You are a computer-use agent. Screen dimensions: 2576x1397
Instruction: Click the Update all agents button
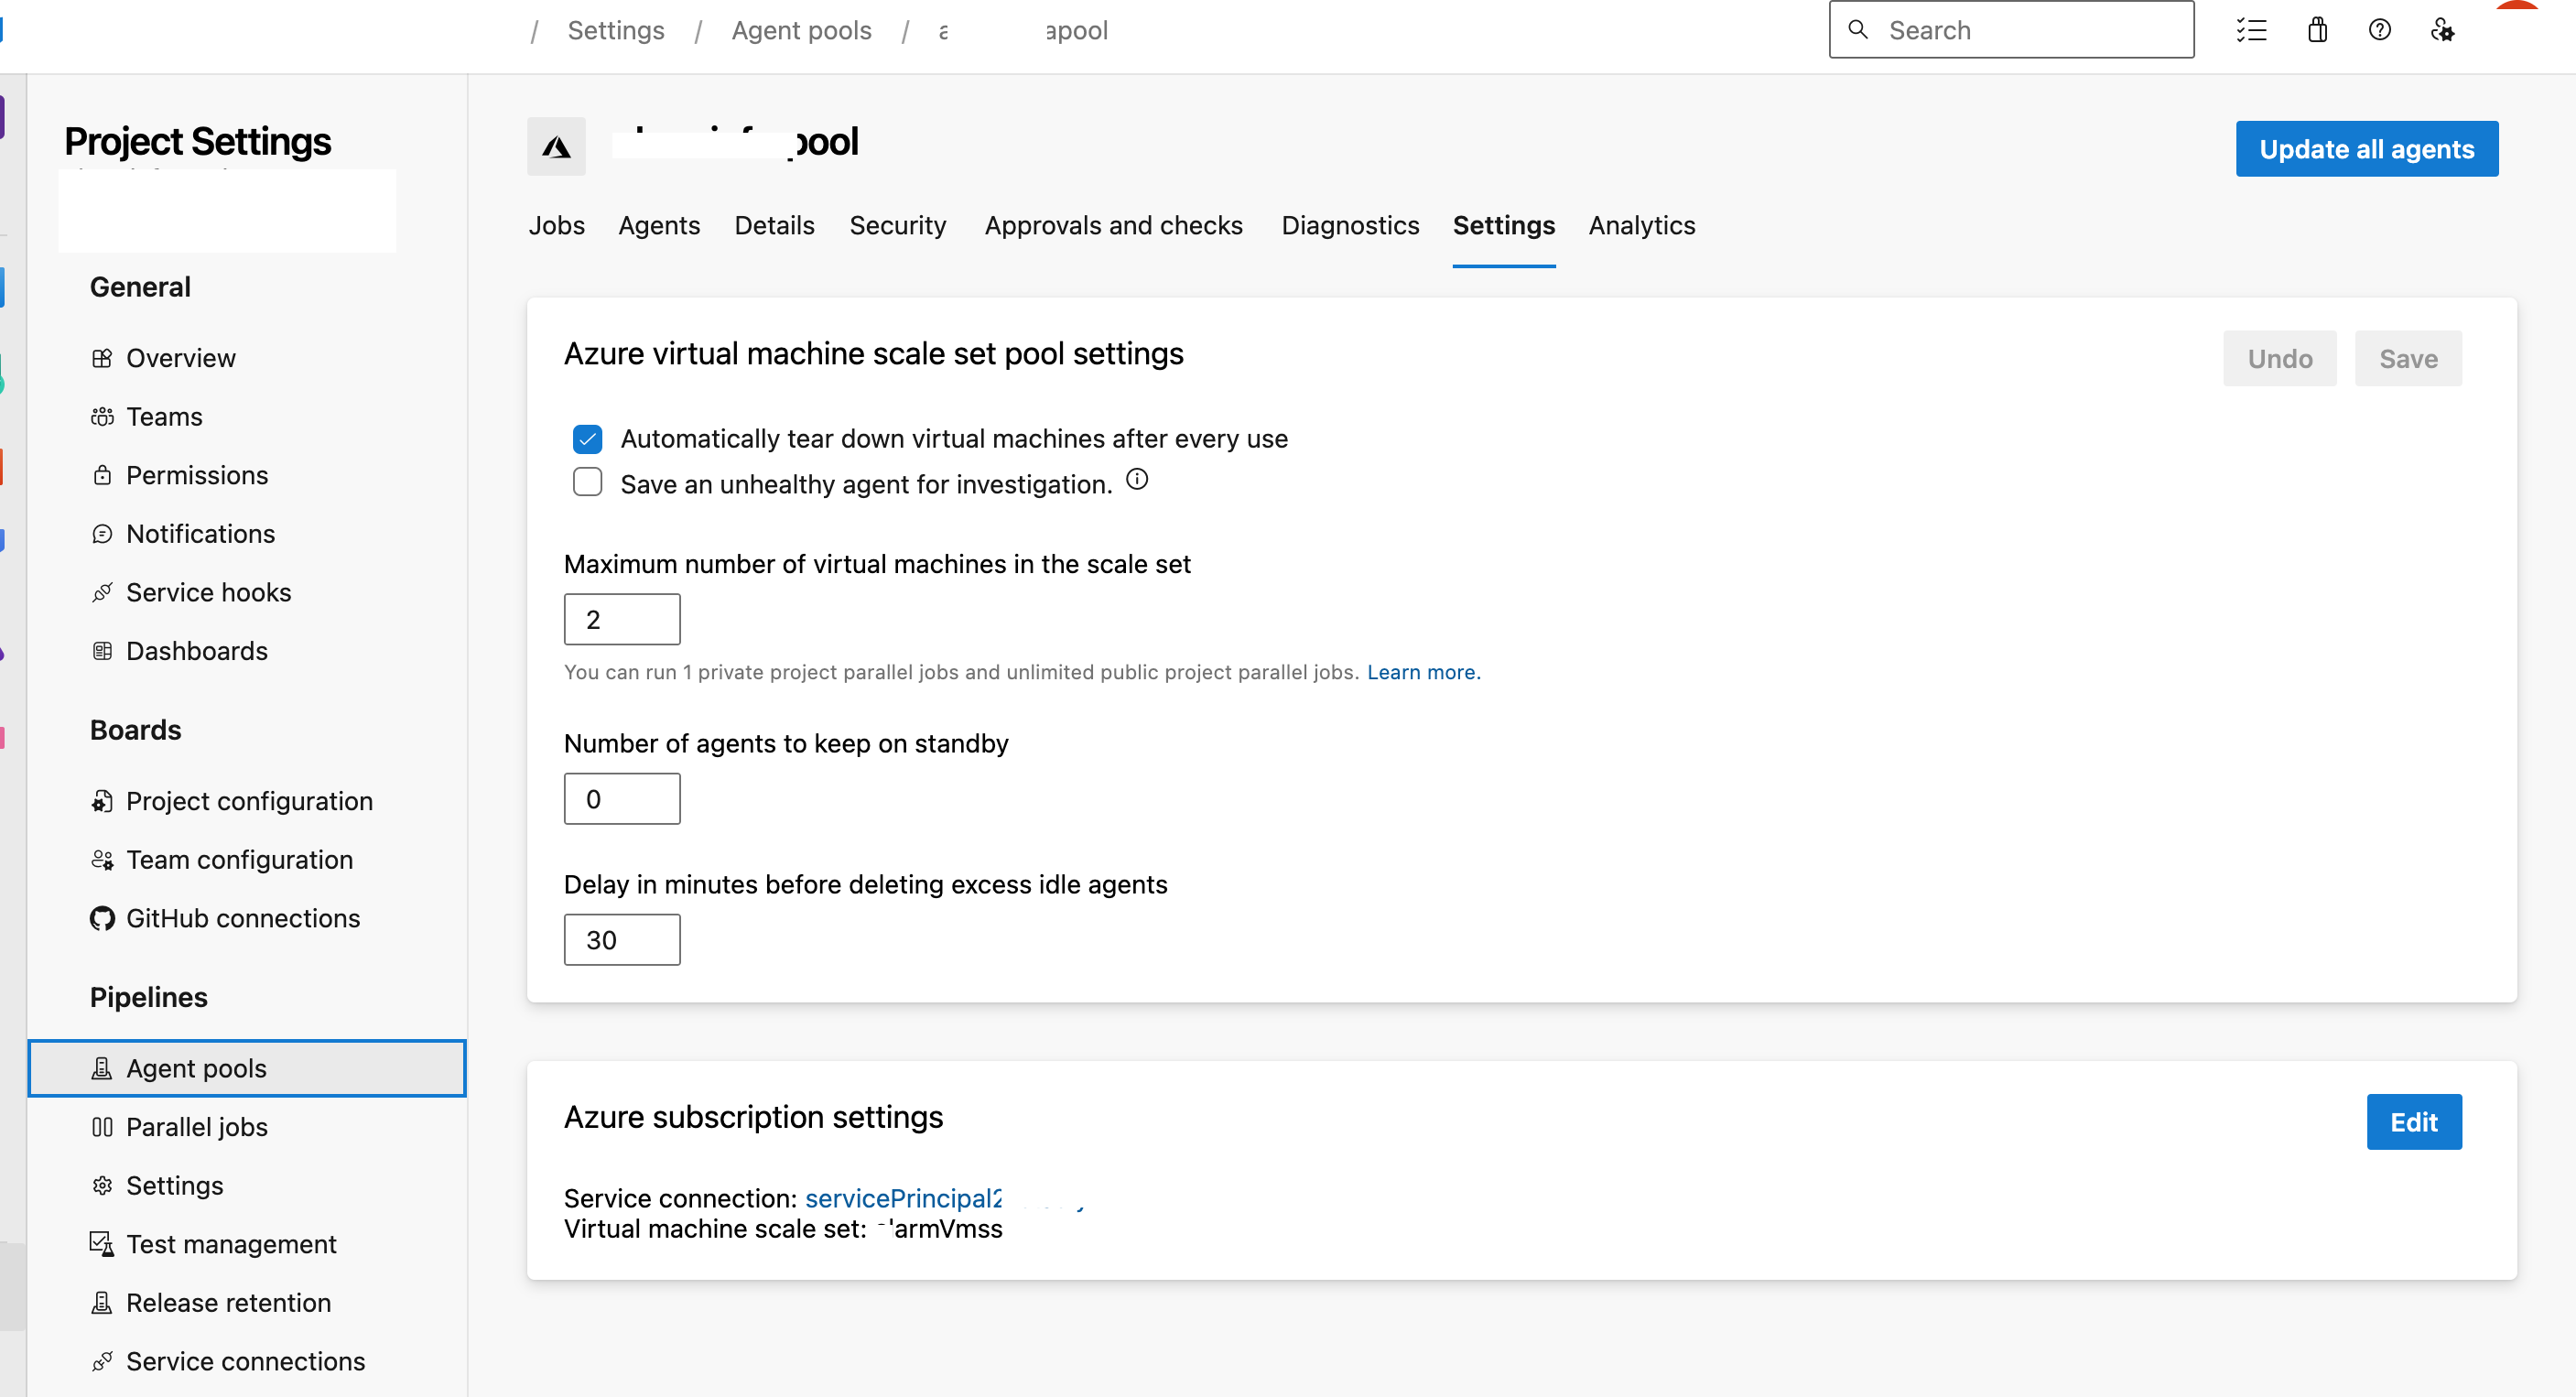click(2366, 149)
